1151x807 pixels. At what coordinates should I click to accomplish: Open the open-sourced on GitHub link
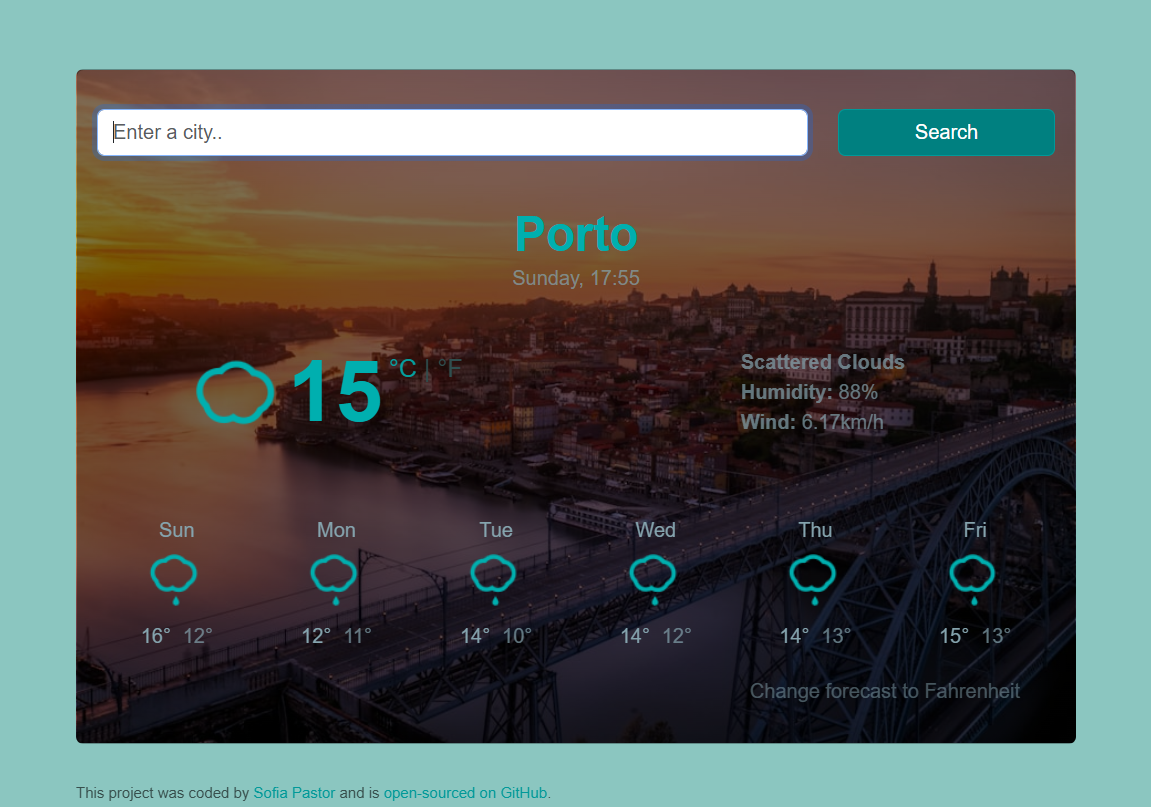pyautogui.click(x=465, y=793)
